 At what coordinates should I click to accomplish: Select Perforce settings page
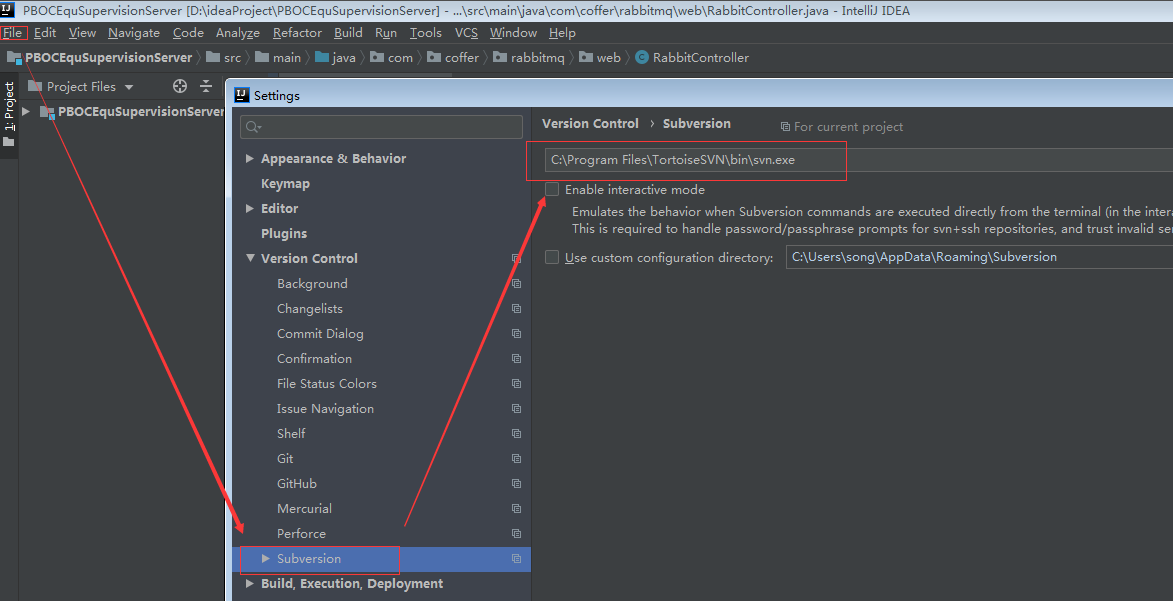(x=301, y=534)
